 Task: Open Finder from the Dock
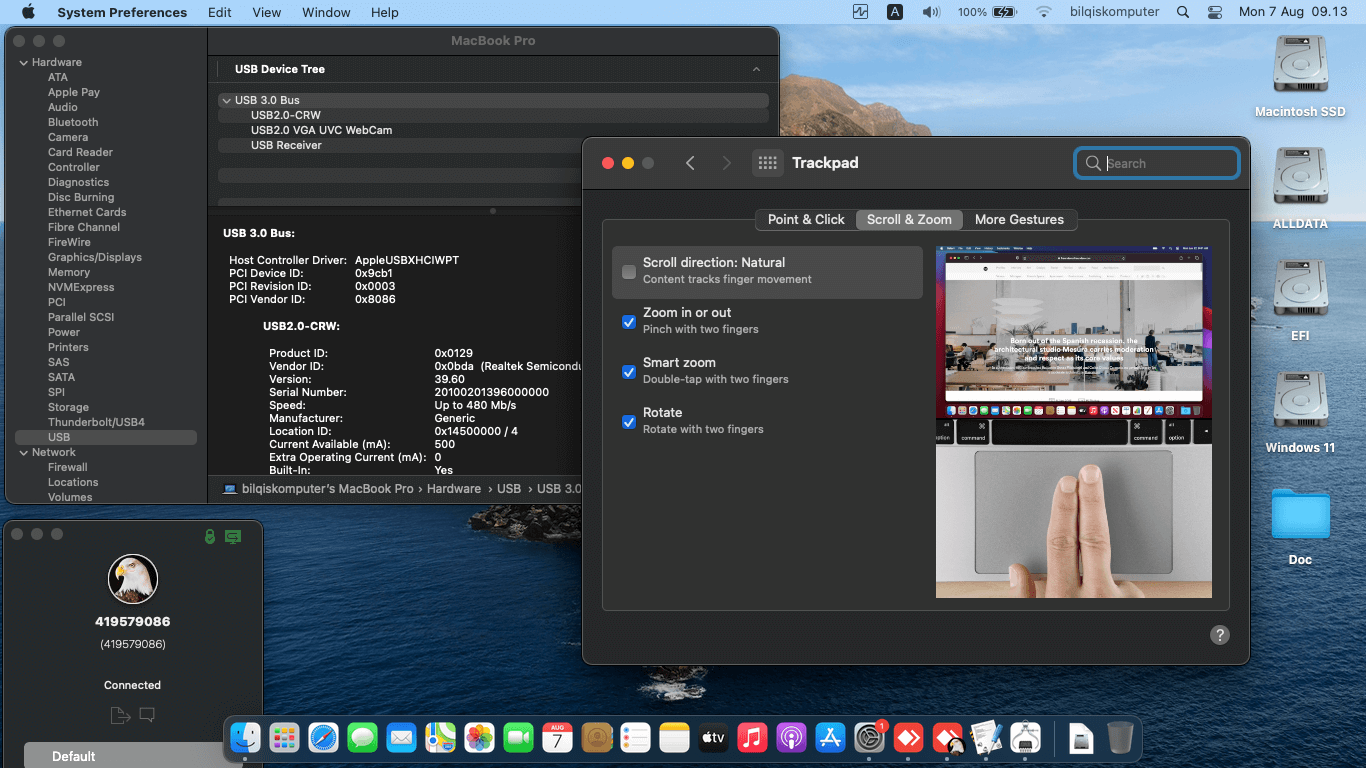coord(246,738)
